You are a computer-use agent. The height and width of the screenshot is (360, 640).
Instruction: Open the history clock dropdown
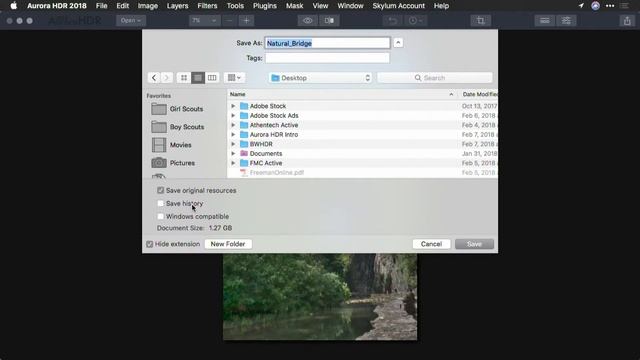(x=416, y=20)
